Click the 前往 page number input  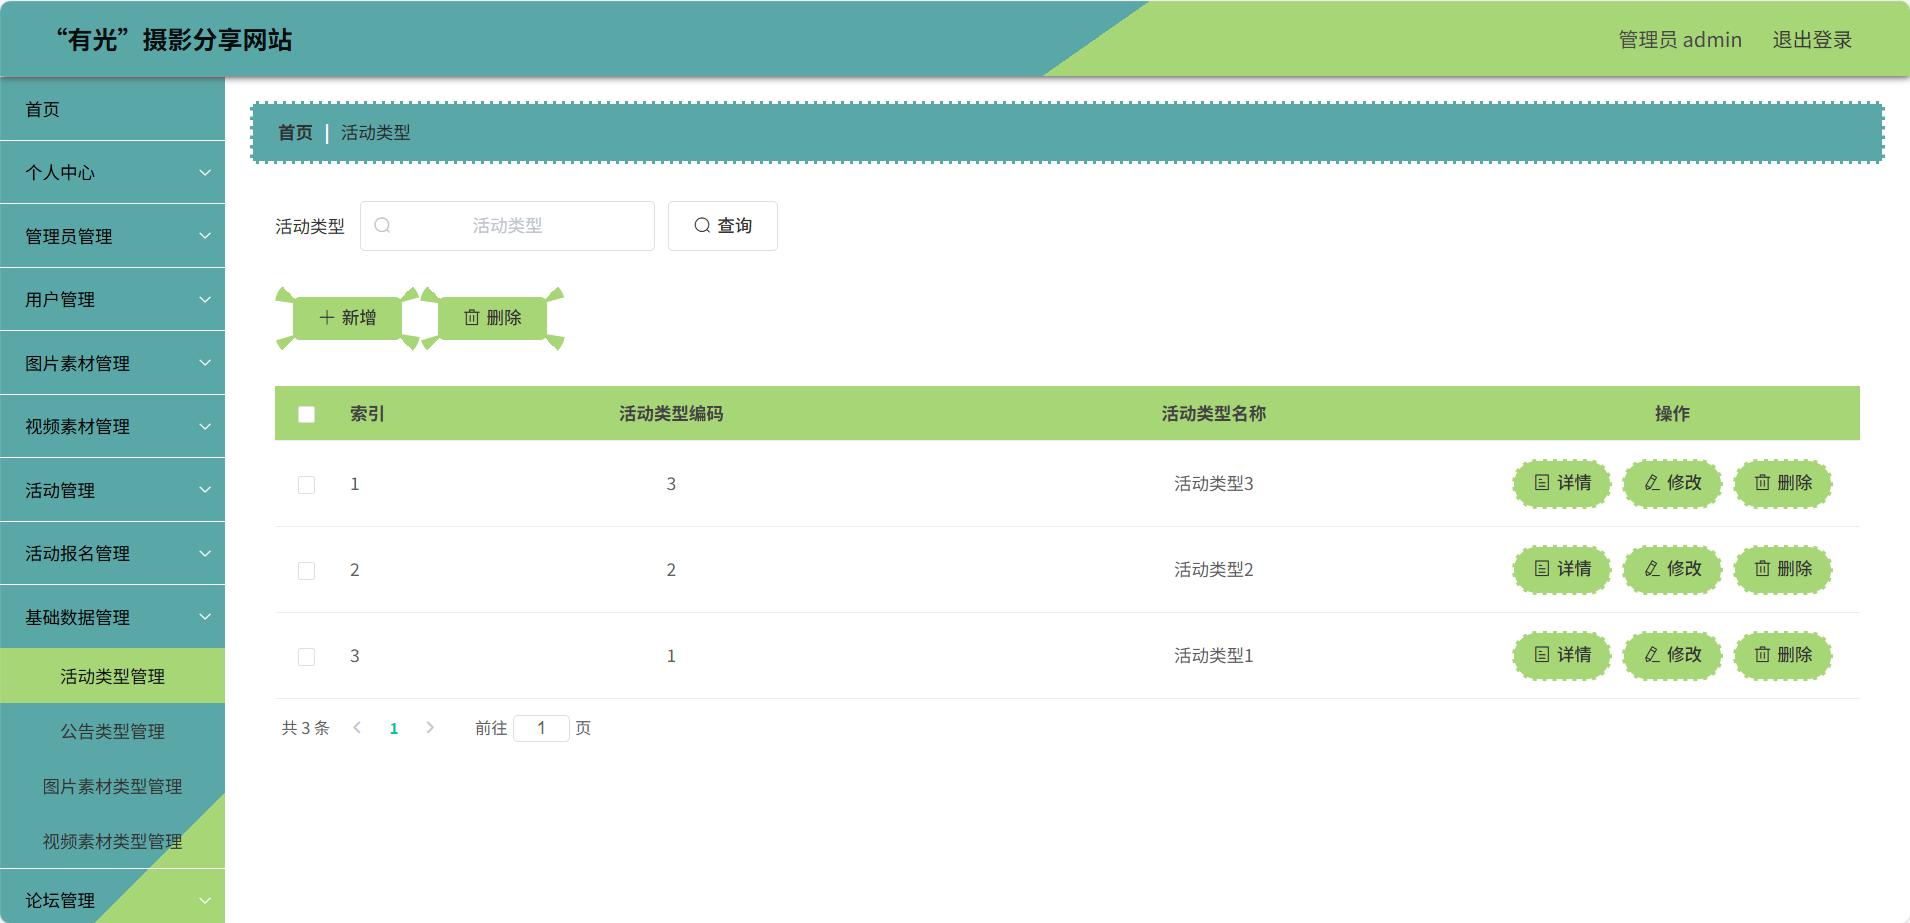pos(541,728)
